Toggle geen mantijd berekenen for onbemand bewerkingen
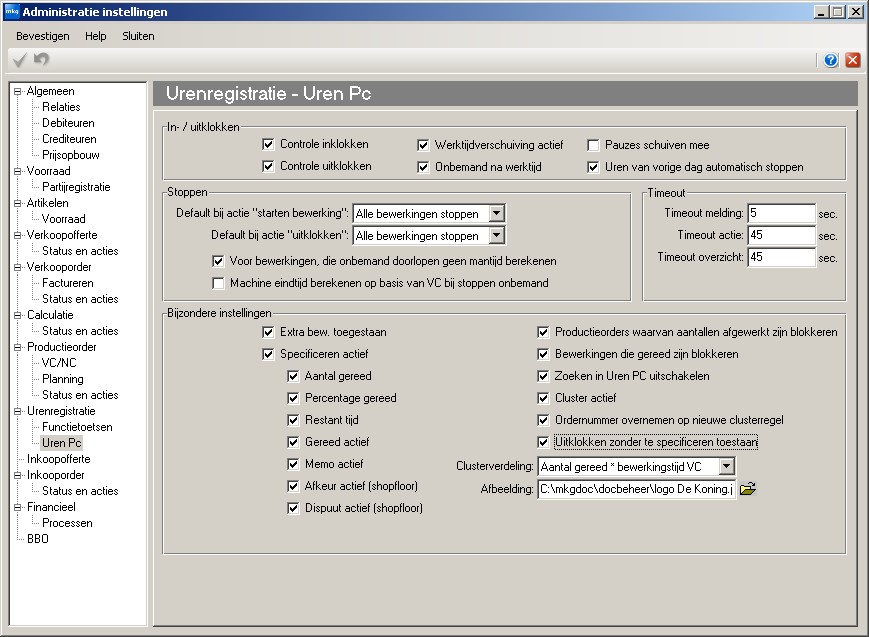The width and height of the screenshot is (869, 637). [x=218, y=261]
